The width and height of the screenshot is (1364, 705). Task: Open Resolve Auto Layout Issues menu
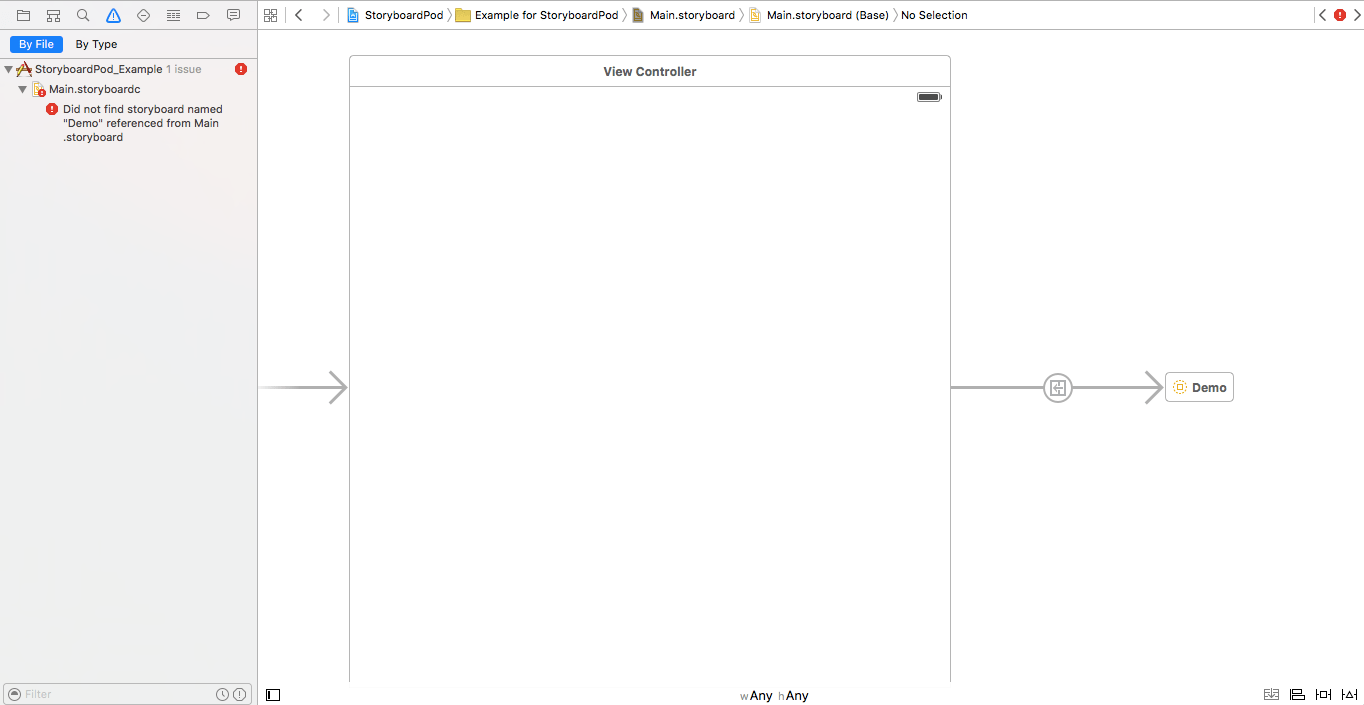click(x=1349, y=695)
